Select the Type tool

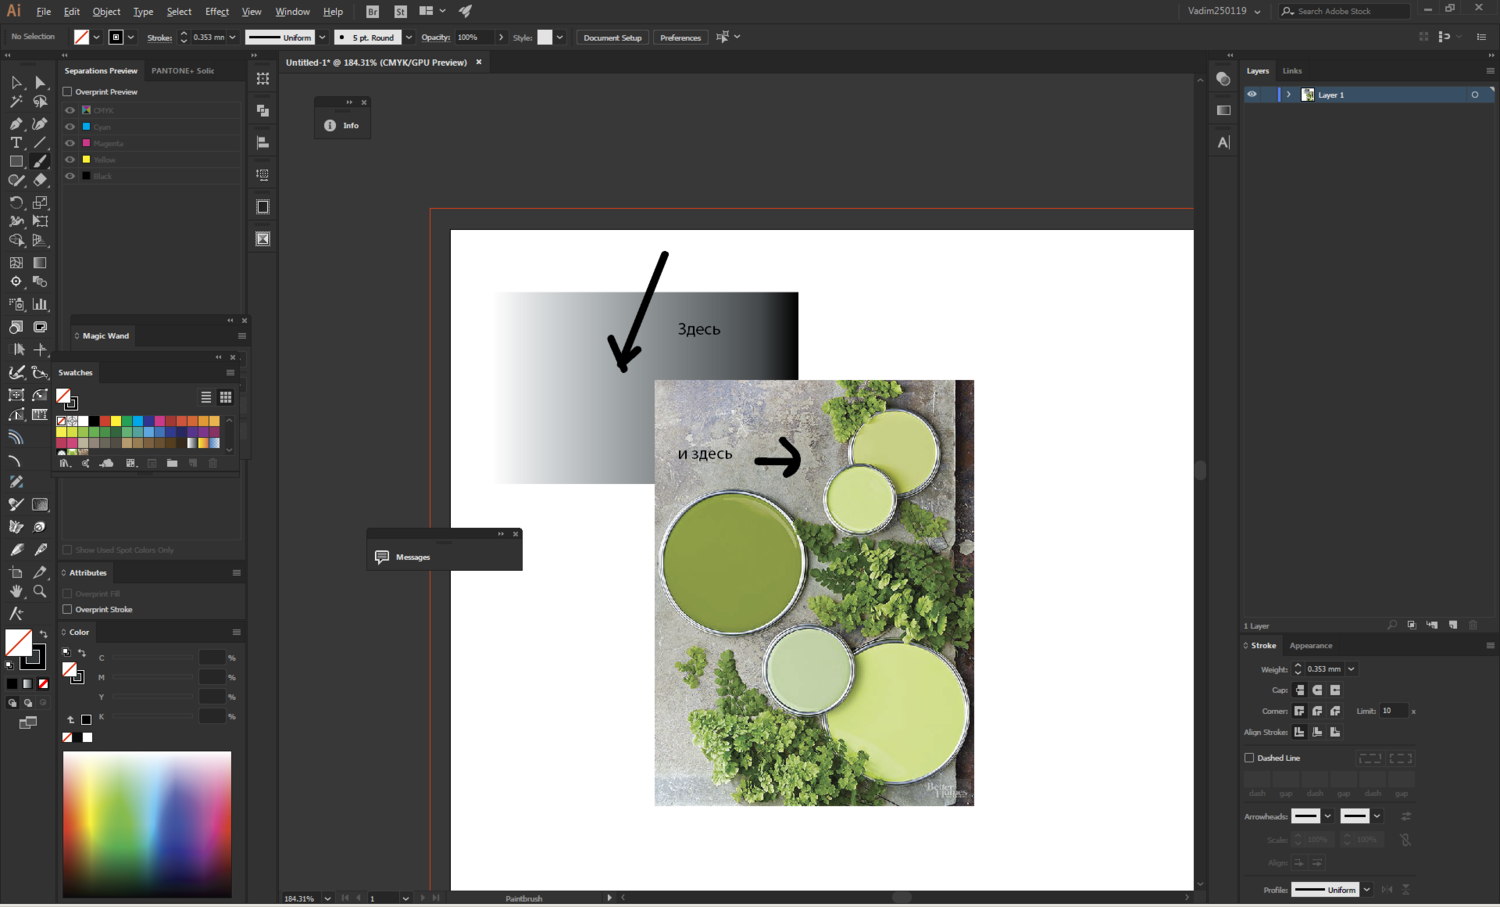pyautogui.click(x=16, y=143)
